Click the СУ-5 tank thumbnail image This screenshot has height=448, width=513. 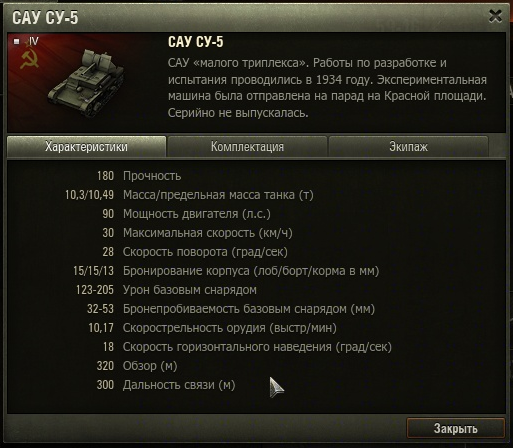pos(87,83)
